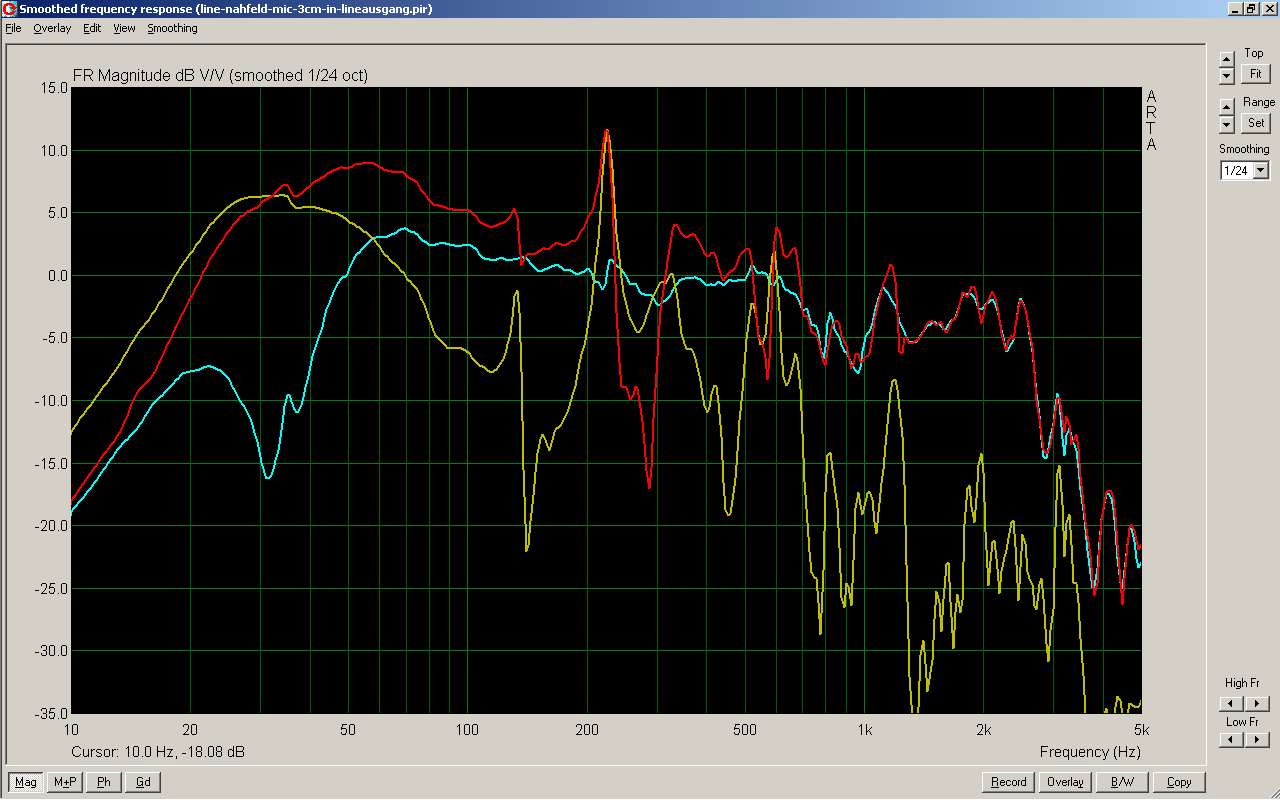Viewport: 1280px width, 800px height.
Task: Click Low Fr left arrow
Action: click(1233, 740)
